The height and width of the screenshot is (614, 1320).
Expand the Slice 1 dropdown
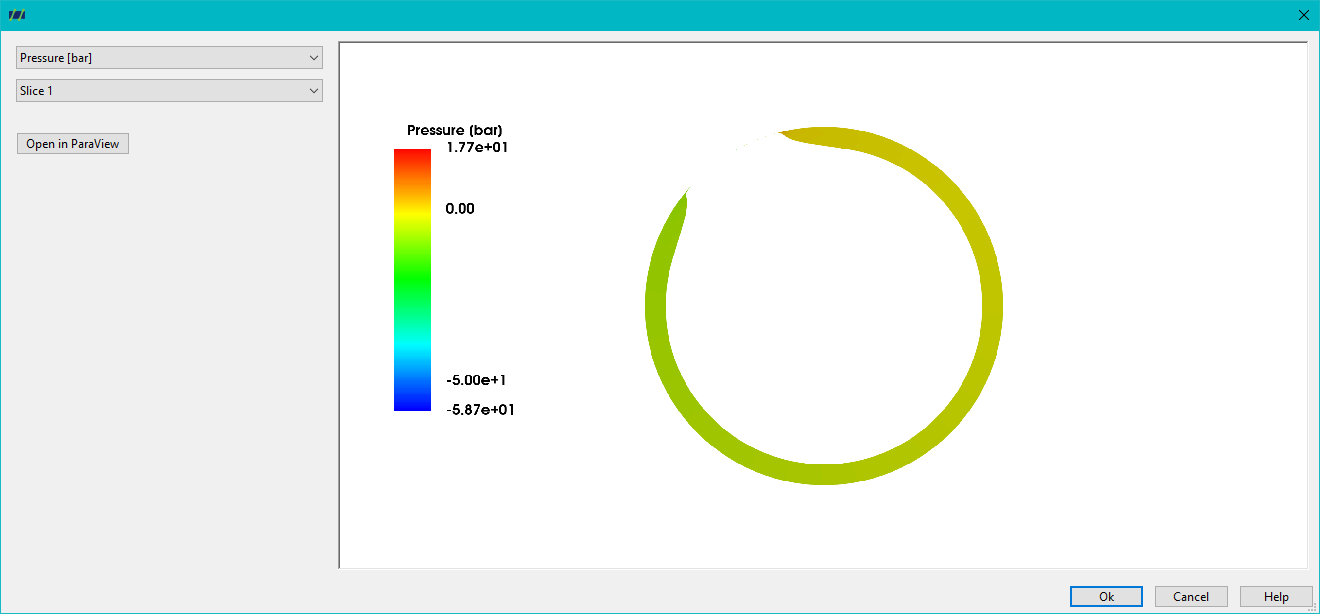[170, 91]
